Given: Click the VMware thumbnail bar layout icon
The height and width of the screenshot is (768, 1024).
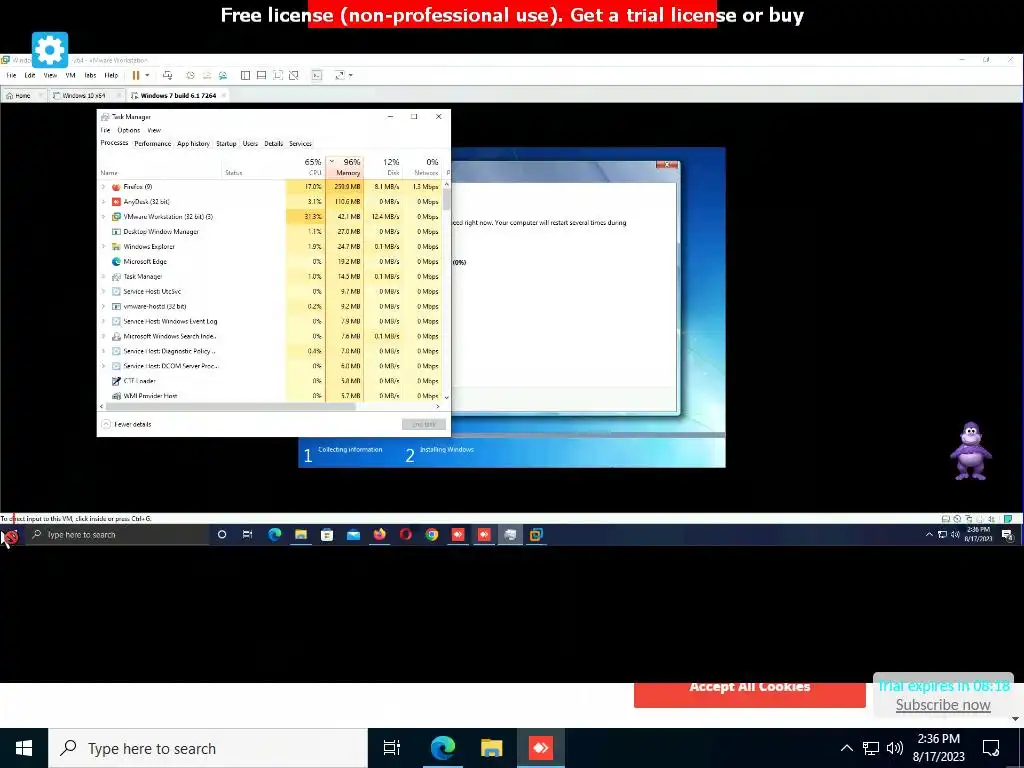Looking at the screenshot, I should (x=261, y=76).
